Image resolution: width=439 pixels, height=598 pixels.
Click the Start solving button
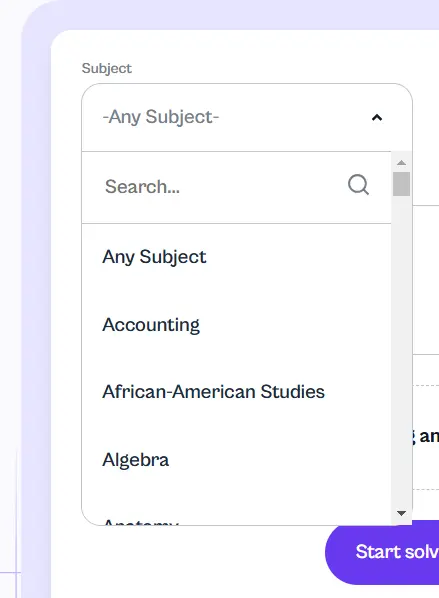tap(382, 552)
